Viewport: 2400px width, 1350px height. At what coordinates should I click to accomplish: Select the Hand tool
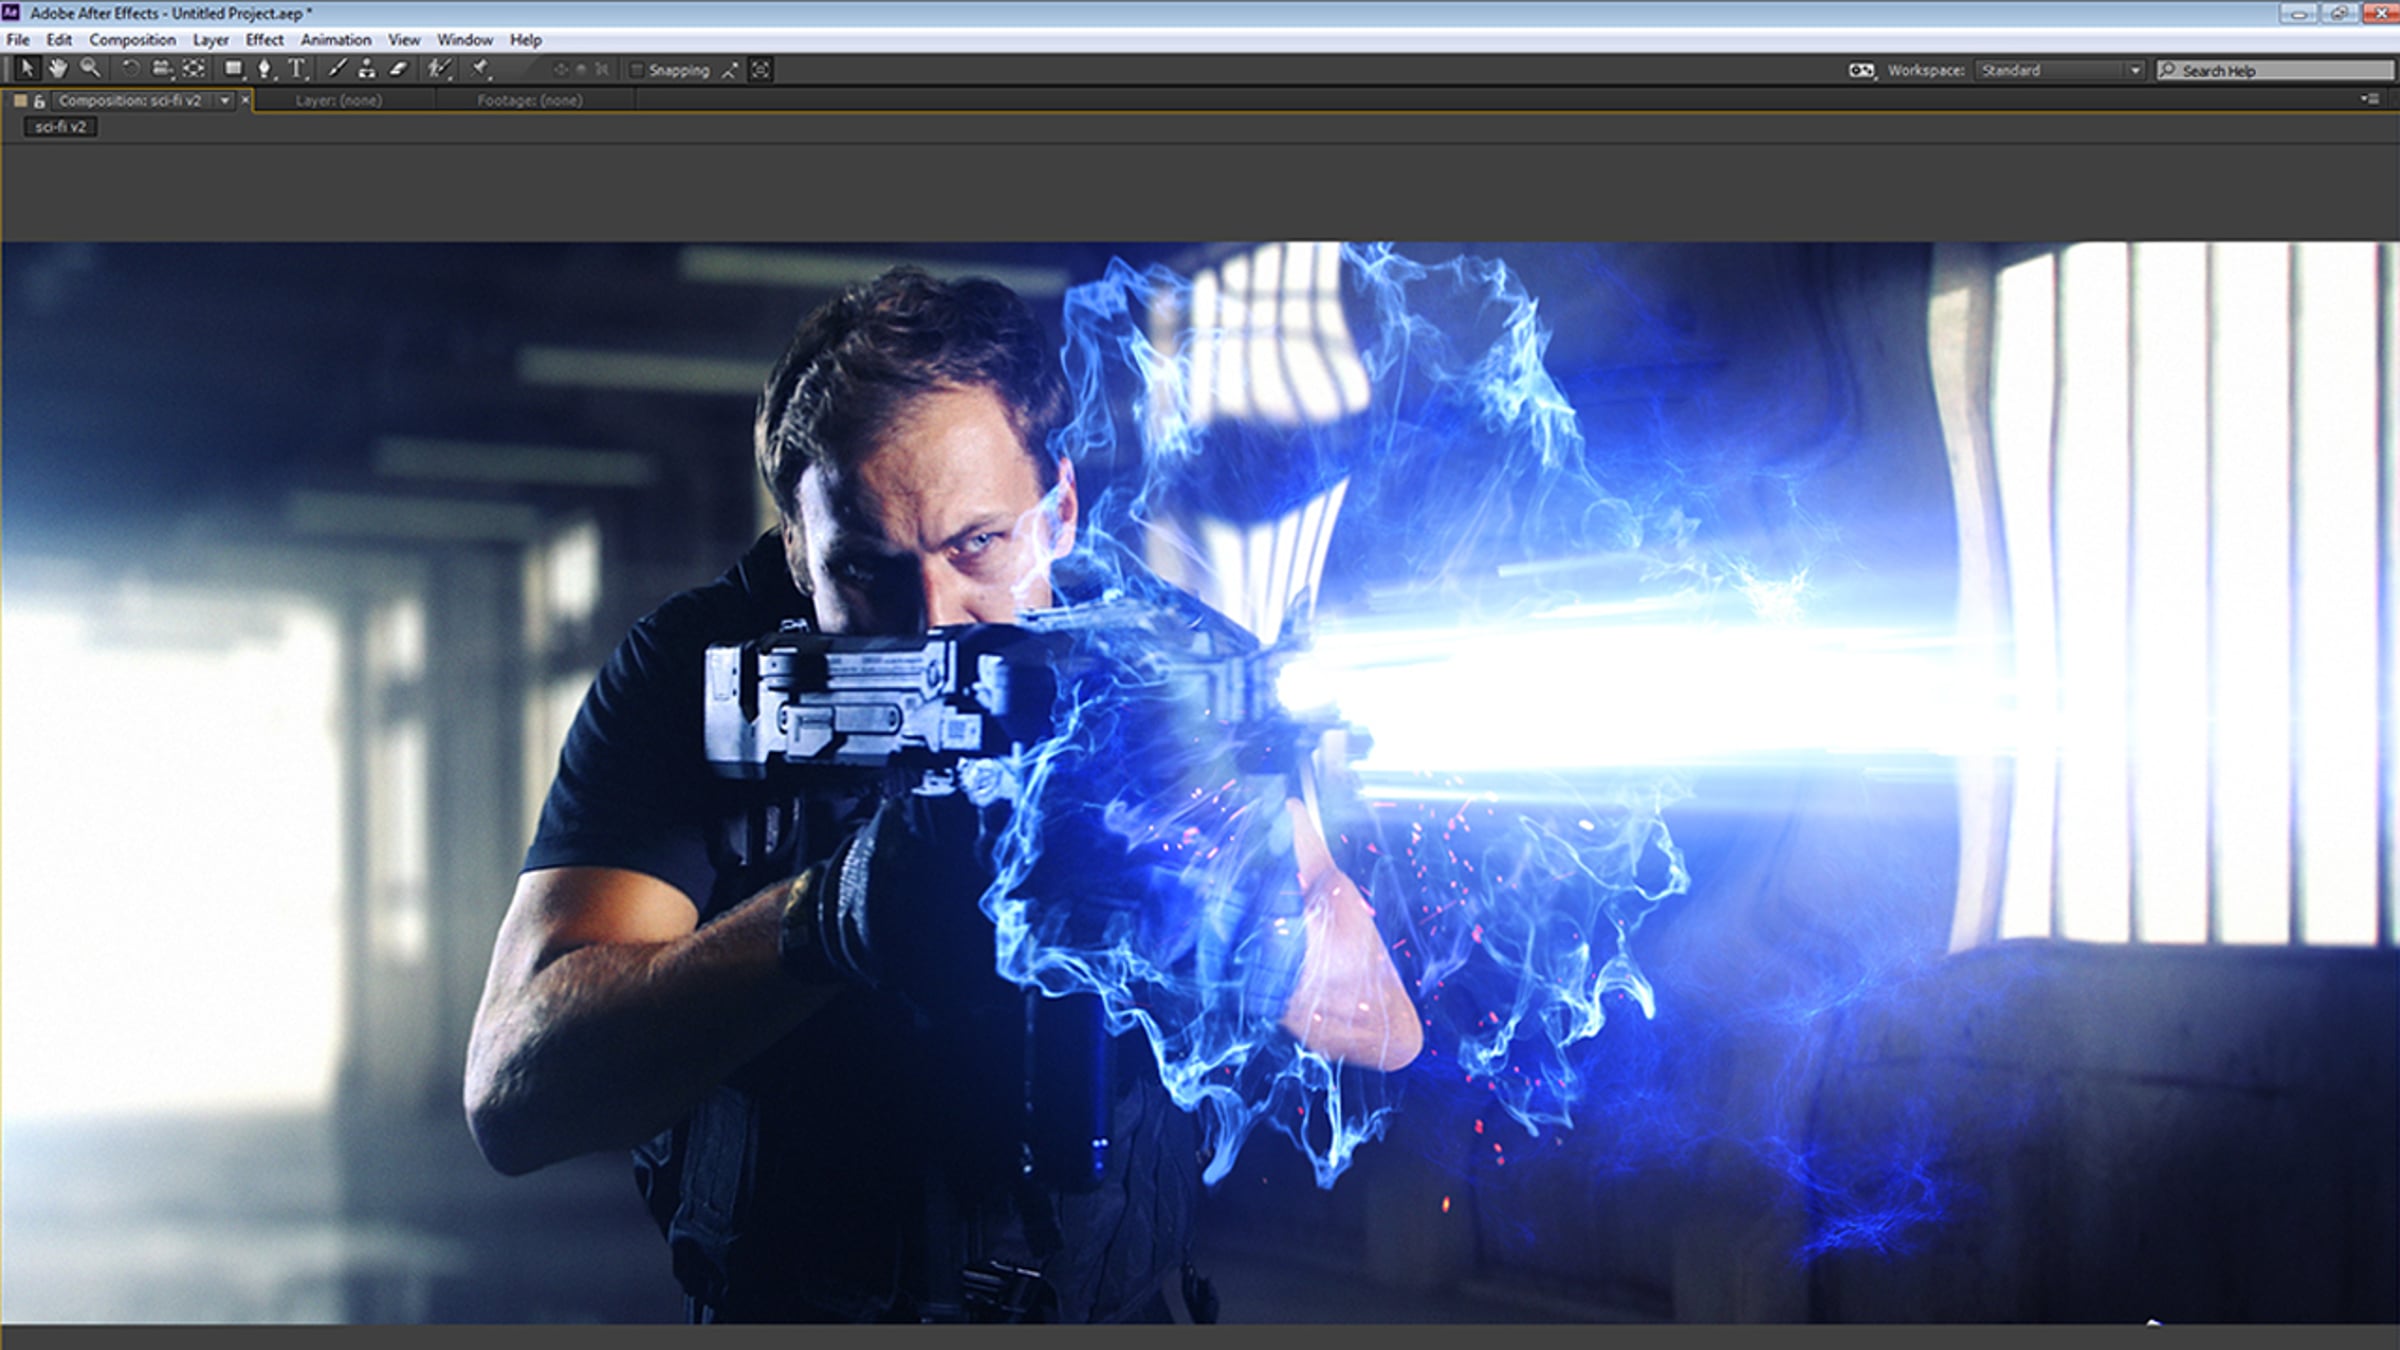[x=58, y=69]
